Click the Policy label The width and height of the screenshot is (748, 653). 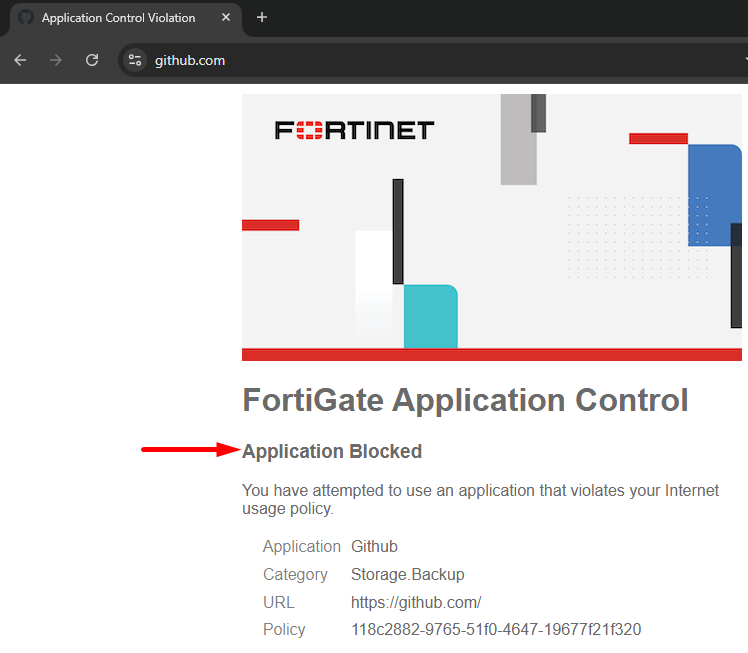(x=284, y=630)
